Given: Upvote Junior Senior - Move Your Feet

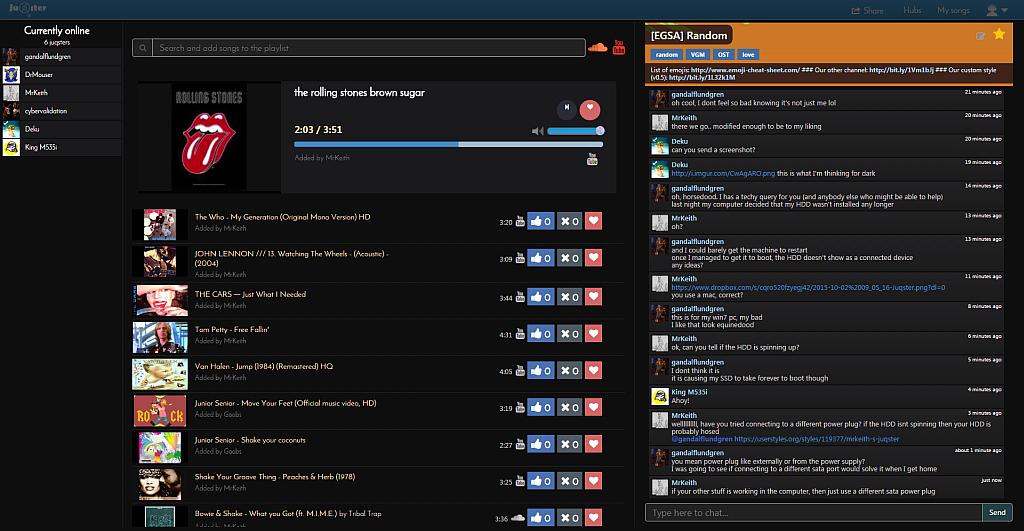Looking at the screenshot, I should [541, 408].
